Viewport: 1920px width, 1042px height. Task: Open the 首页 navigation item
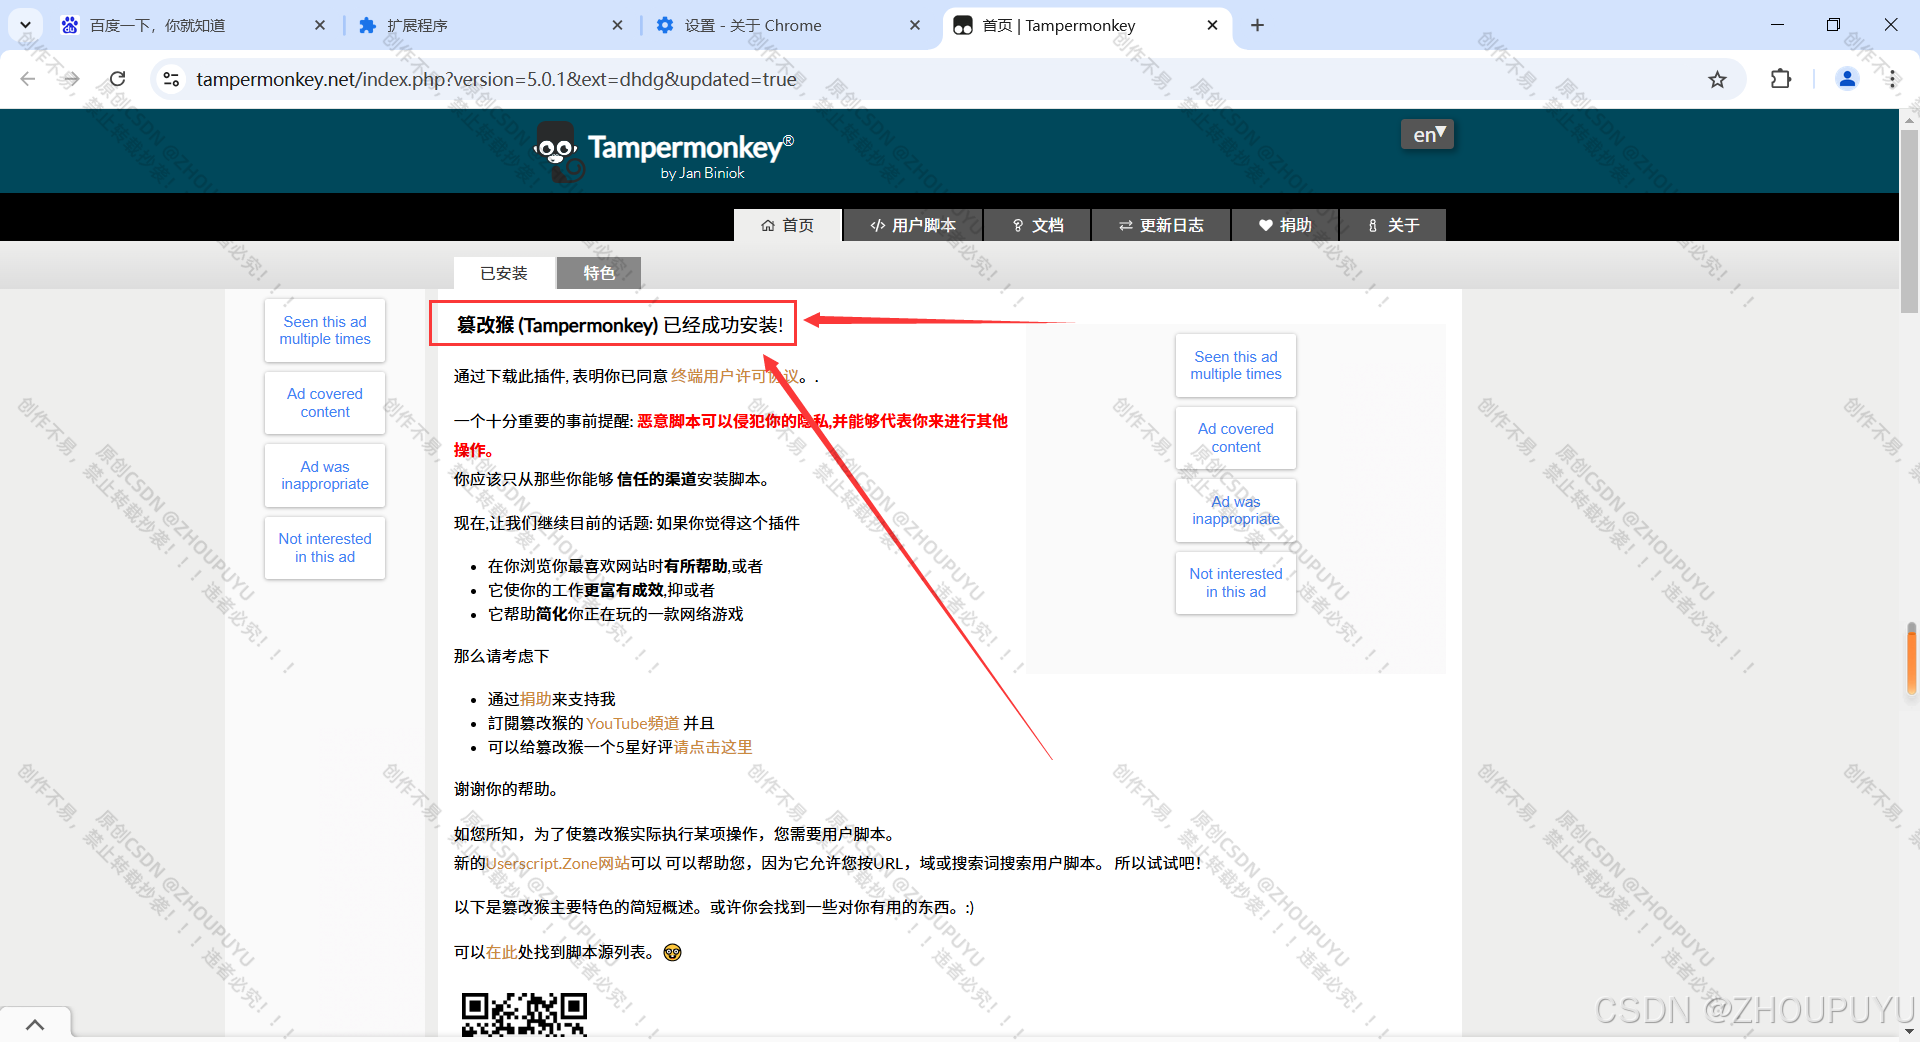coord(787,225)
